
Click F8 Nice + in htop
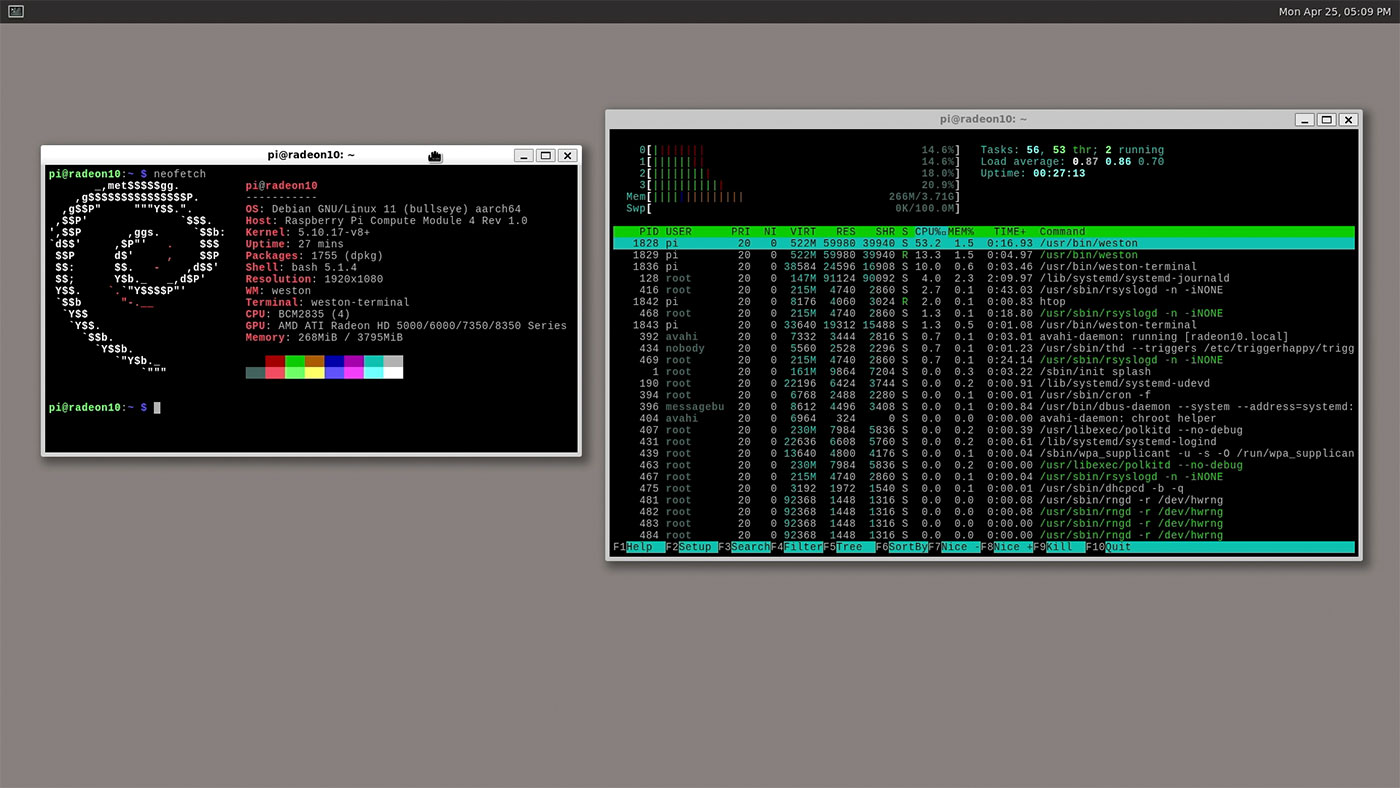tap(1007, 547)
